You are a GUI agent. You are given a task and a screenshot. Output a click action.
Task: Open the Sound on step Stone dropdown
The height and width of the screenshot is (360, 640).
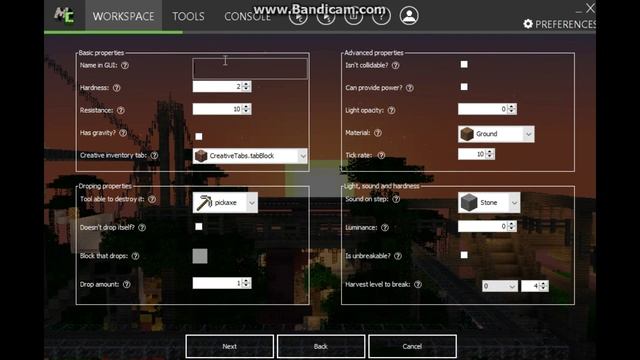489,202
